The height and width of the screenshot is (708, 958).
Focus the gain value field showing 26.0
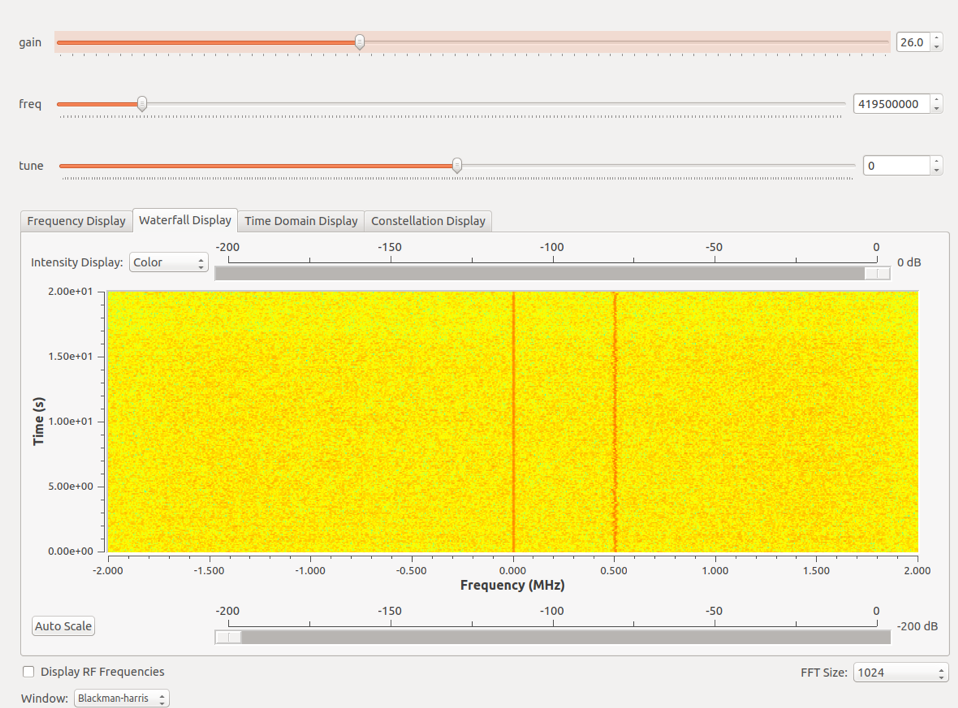913,42
